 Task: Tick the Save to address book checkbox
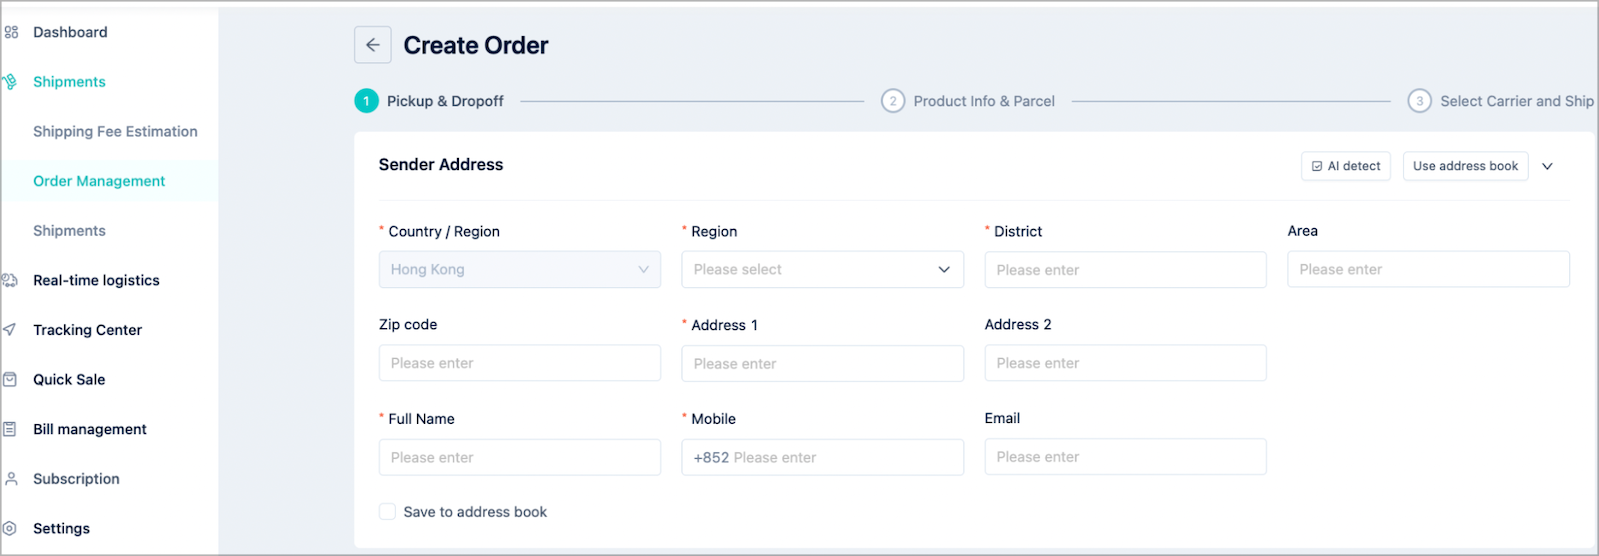click(x=387, y=512)
